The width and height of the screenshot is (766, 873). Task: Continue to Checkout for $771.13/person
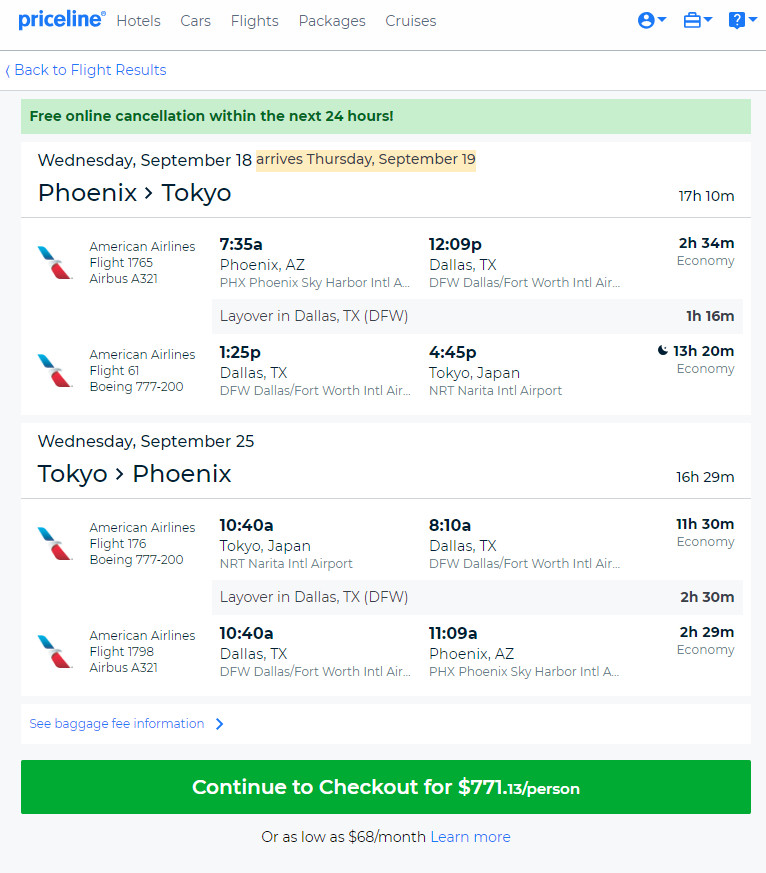(x=386, y=787)
